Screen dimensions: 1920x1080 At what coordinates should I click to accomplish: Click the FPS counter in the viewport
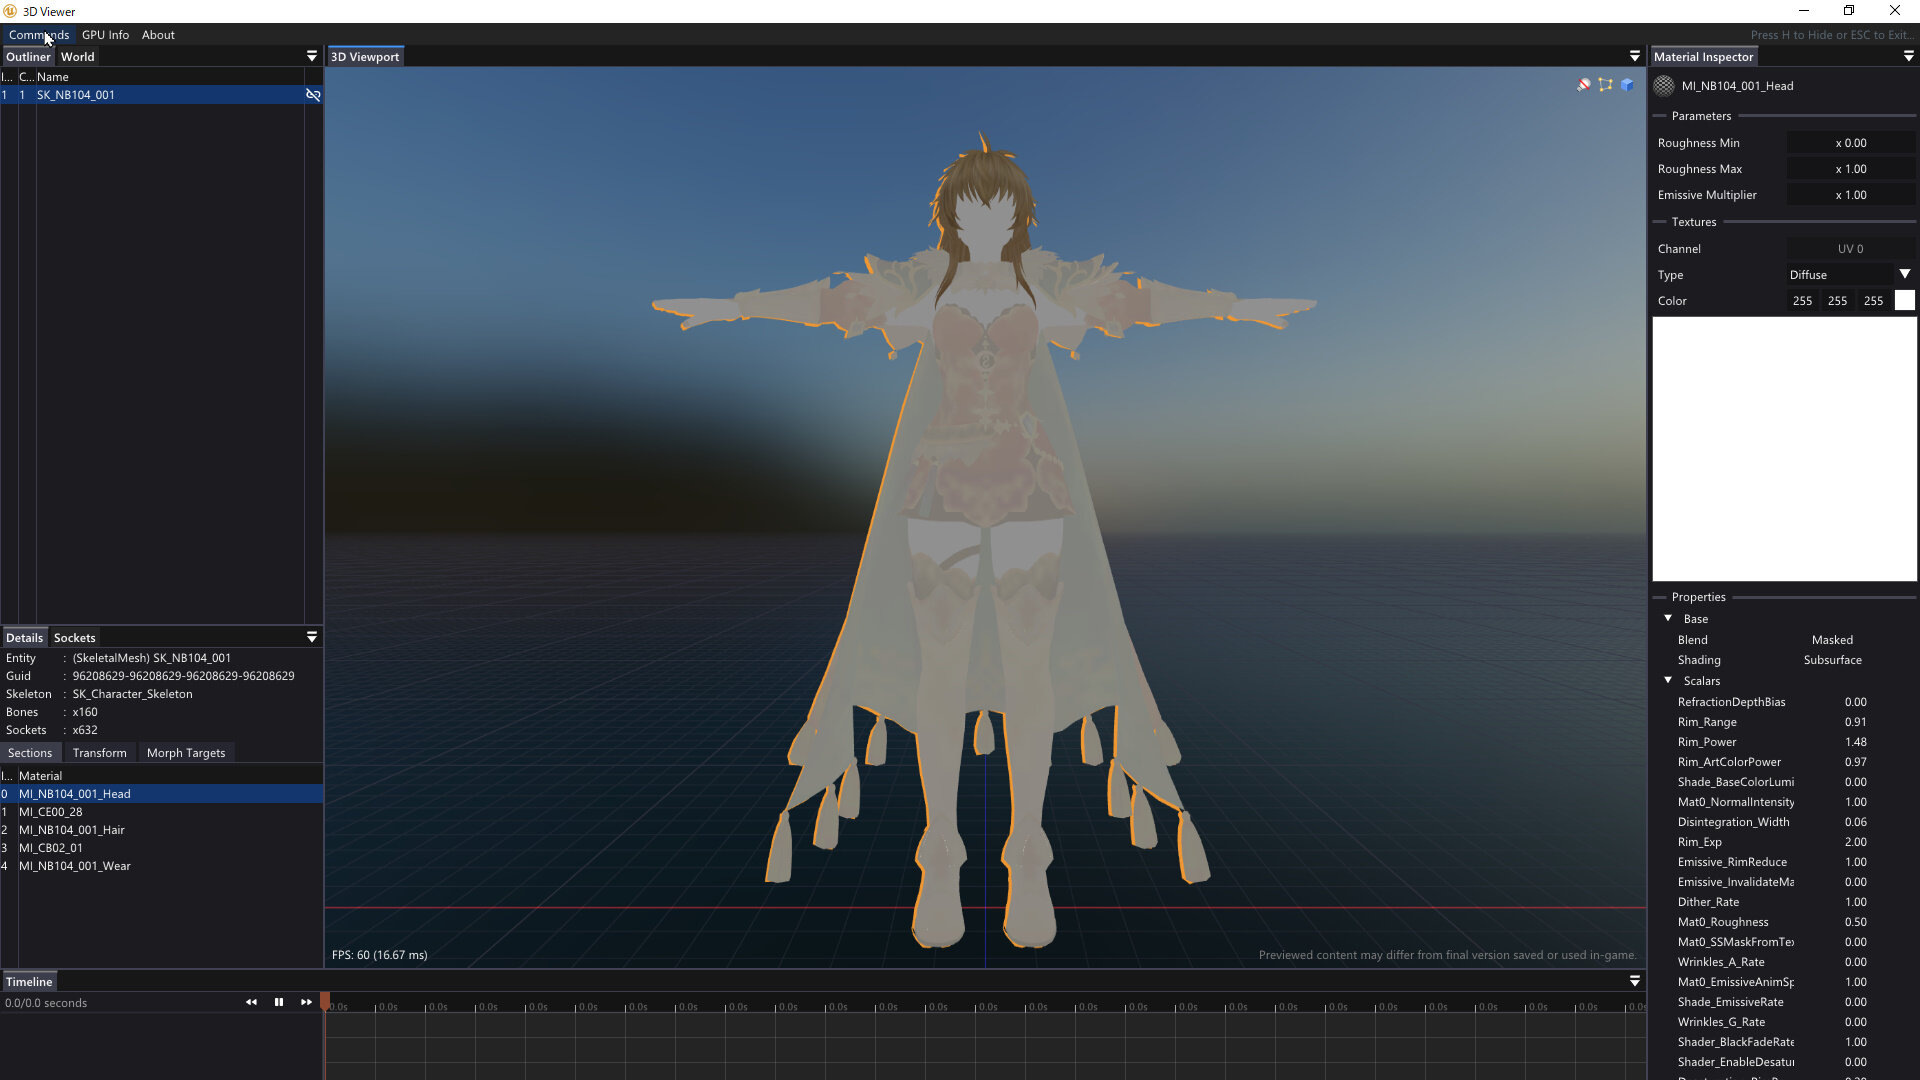[x=379, y=955]
